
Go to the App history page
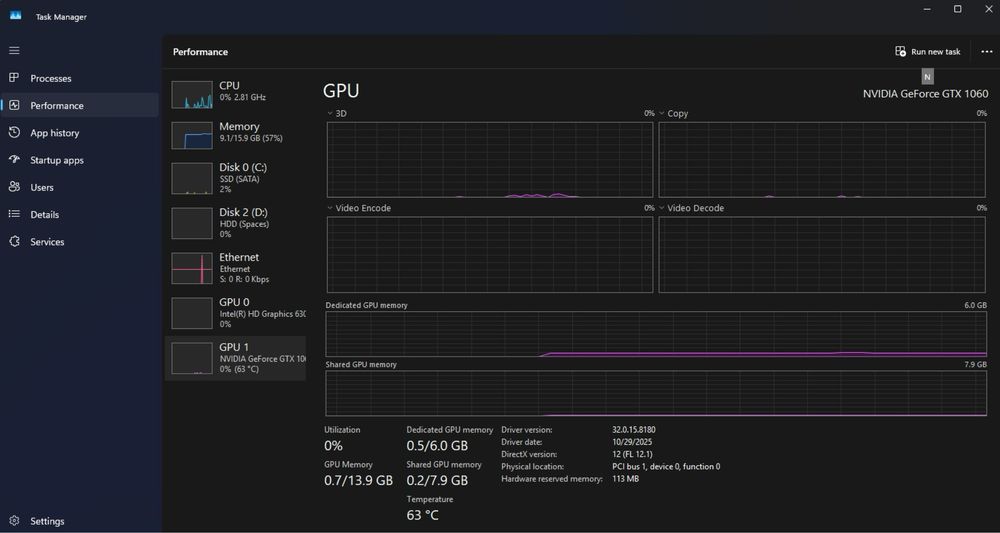pos(80,133)
